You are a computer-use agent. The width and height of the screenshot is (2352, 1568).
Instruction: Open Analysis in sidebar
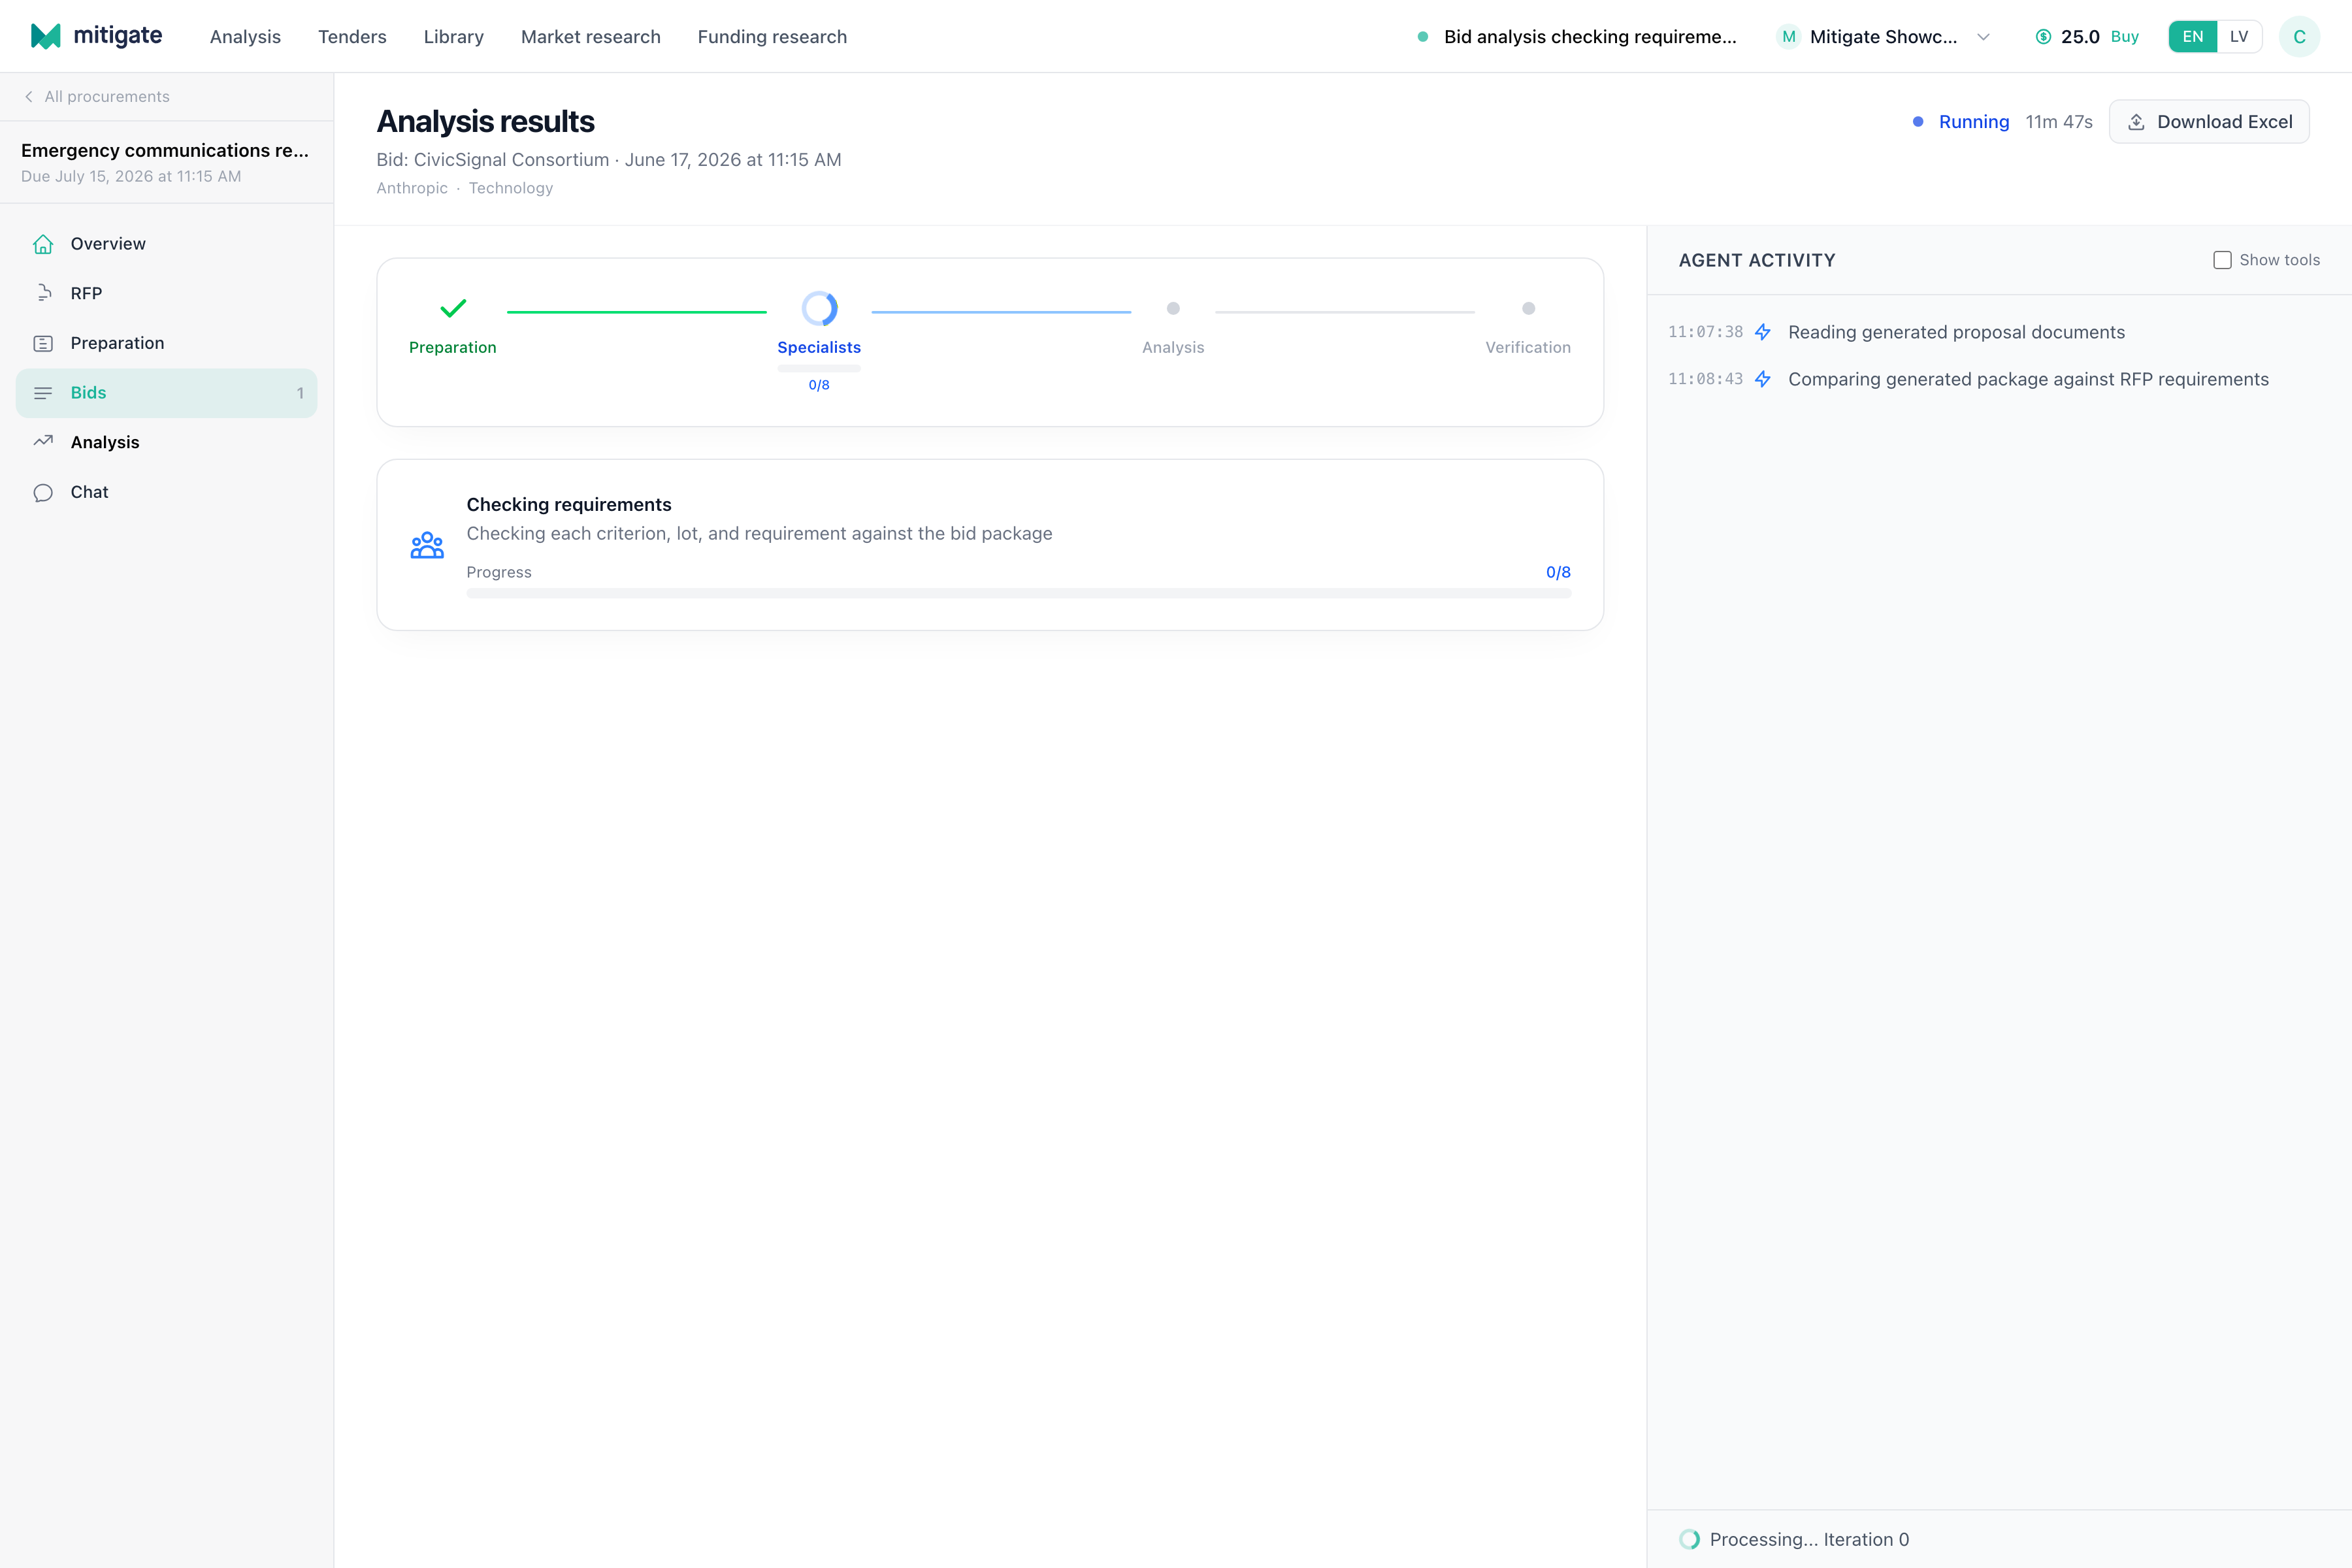click(166, 442)
